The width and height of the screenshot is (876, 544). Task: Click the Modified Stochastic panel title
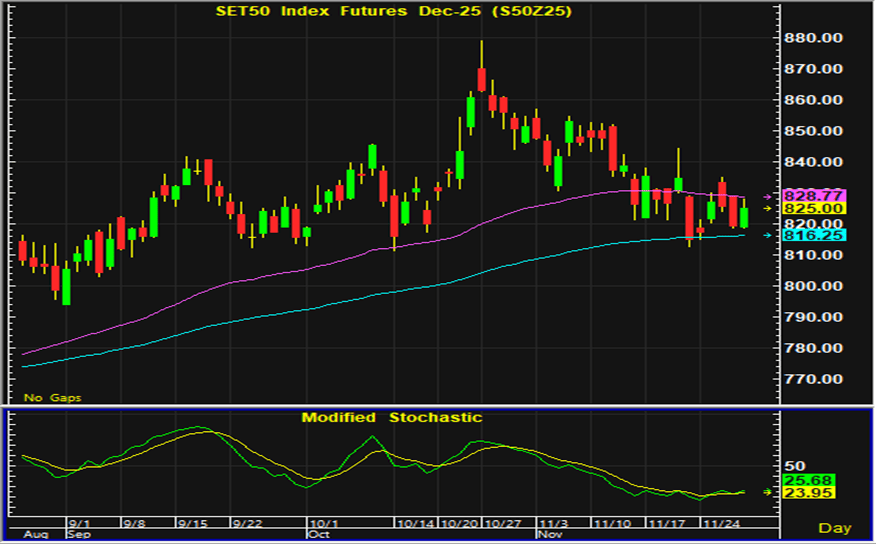coord(392,417)
